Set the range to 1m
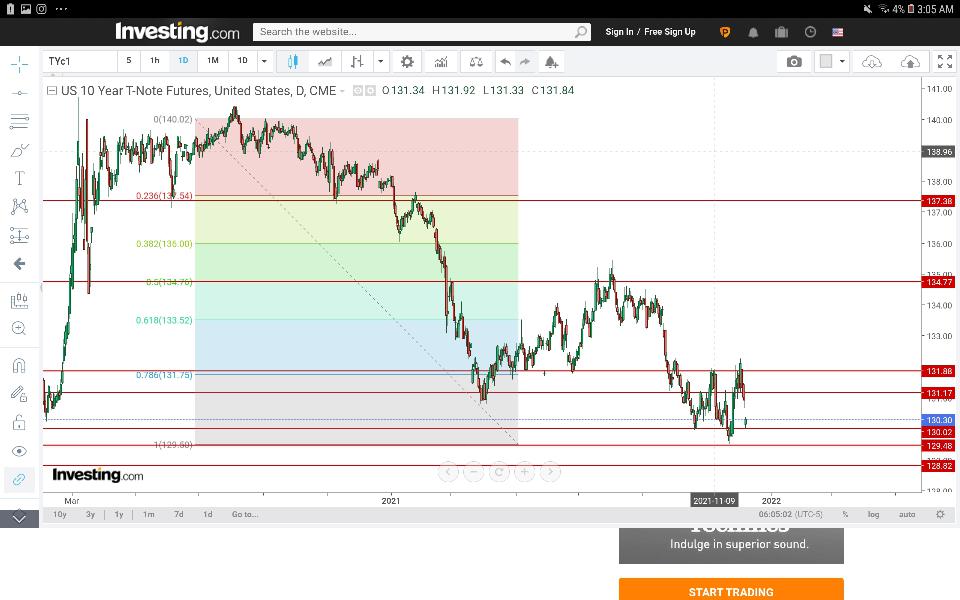The height and width of the screenshot is (600, 960). click(x=149, y=514)
